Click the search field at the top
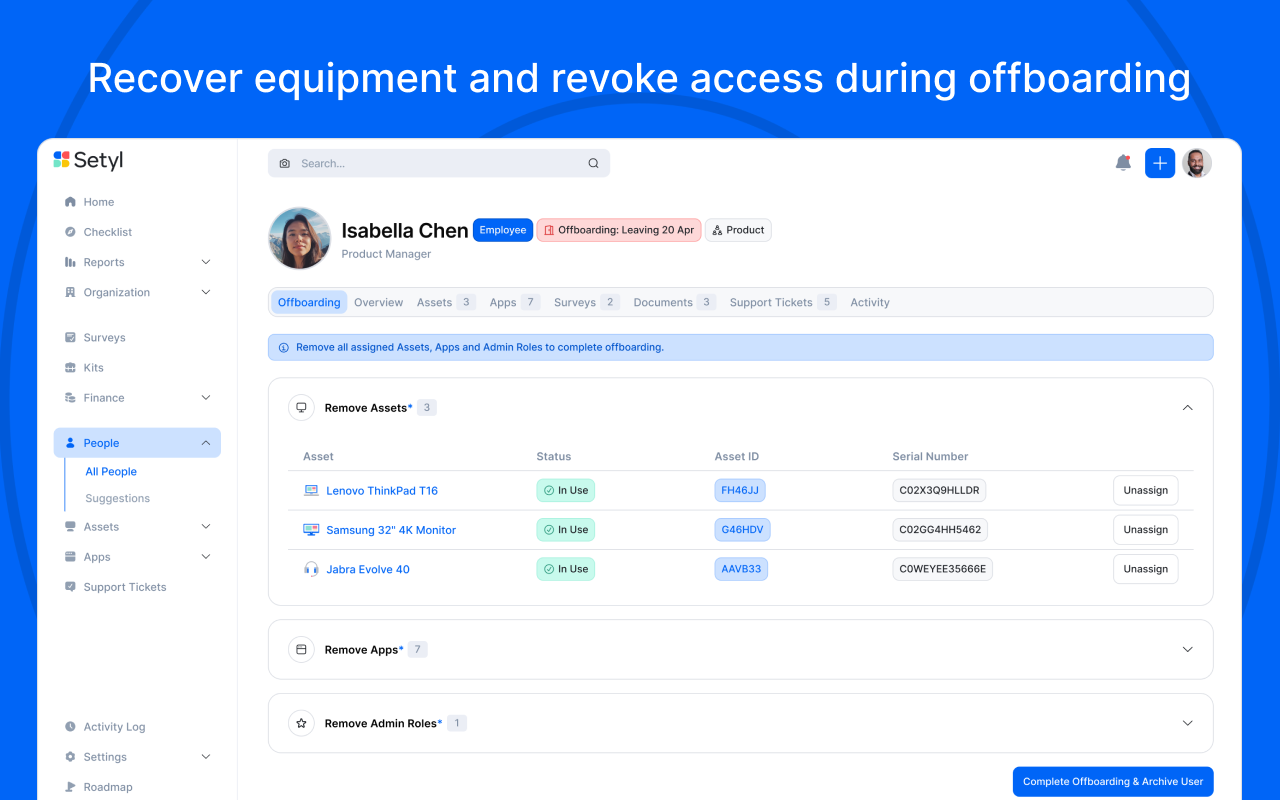 [x=438, y=162]
